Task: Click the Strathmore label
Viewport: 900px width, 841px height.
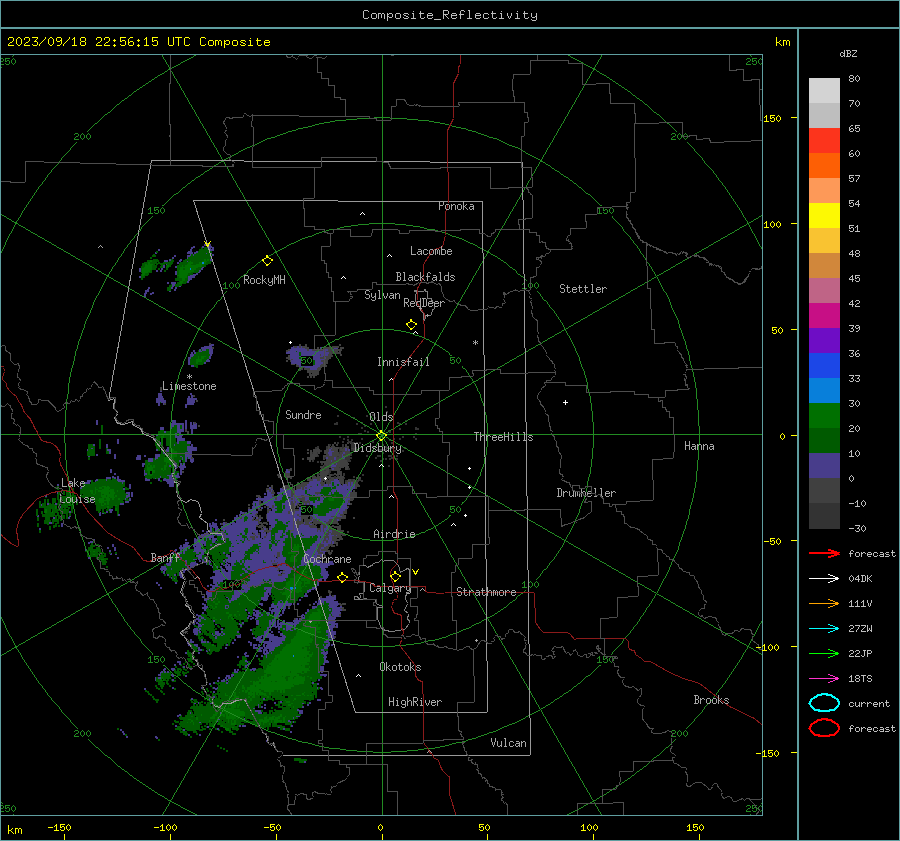Action: click(x=486, y=592)
